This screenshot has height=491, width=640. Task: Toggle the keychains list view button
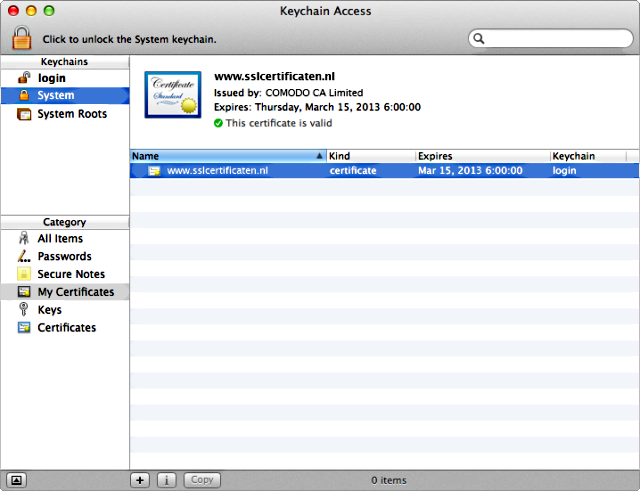point(16,480)
